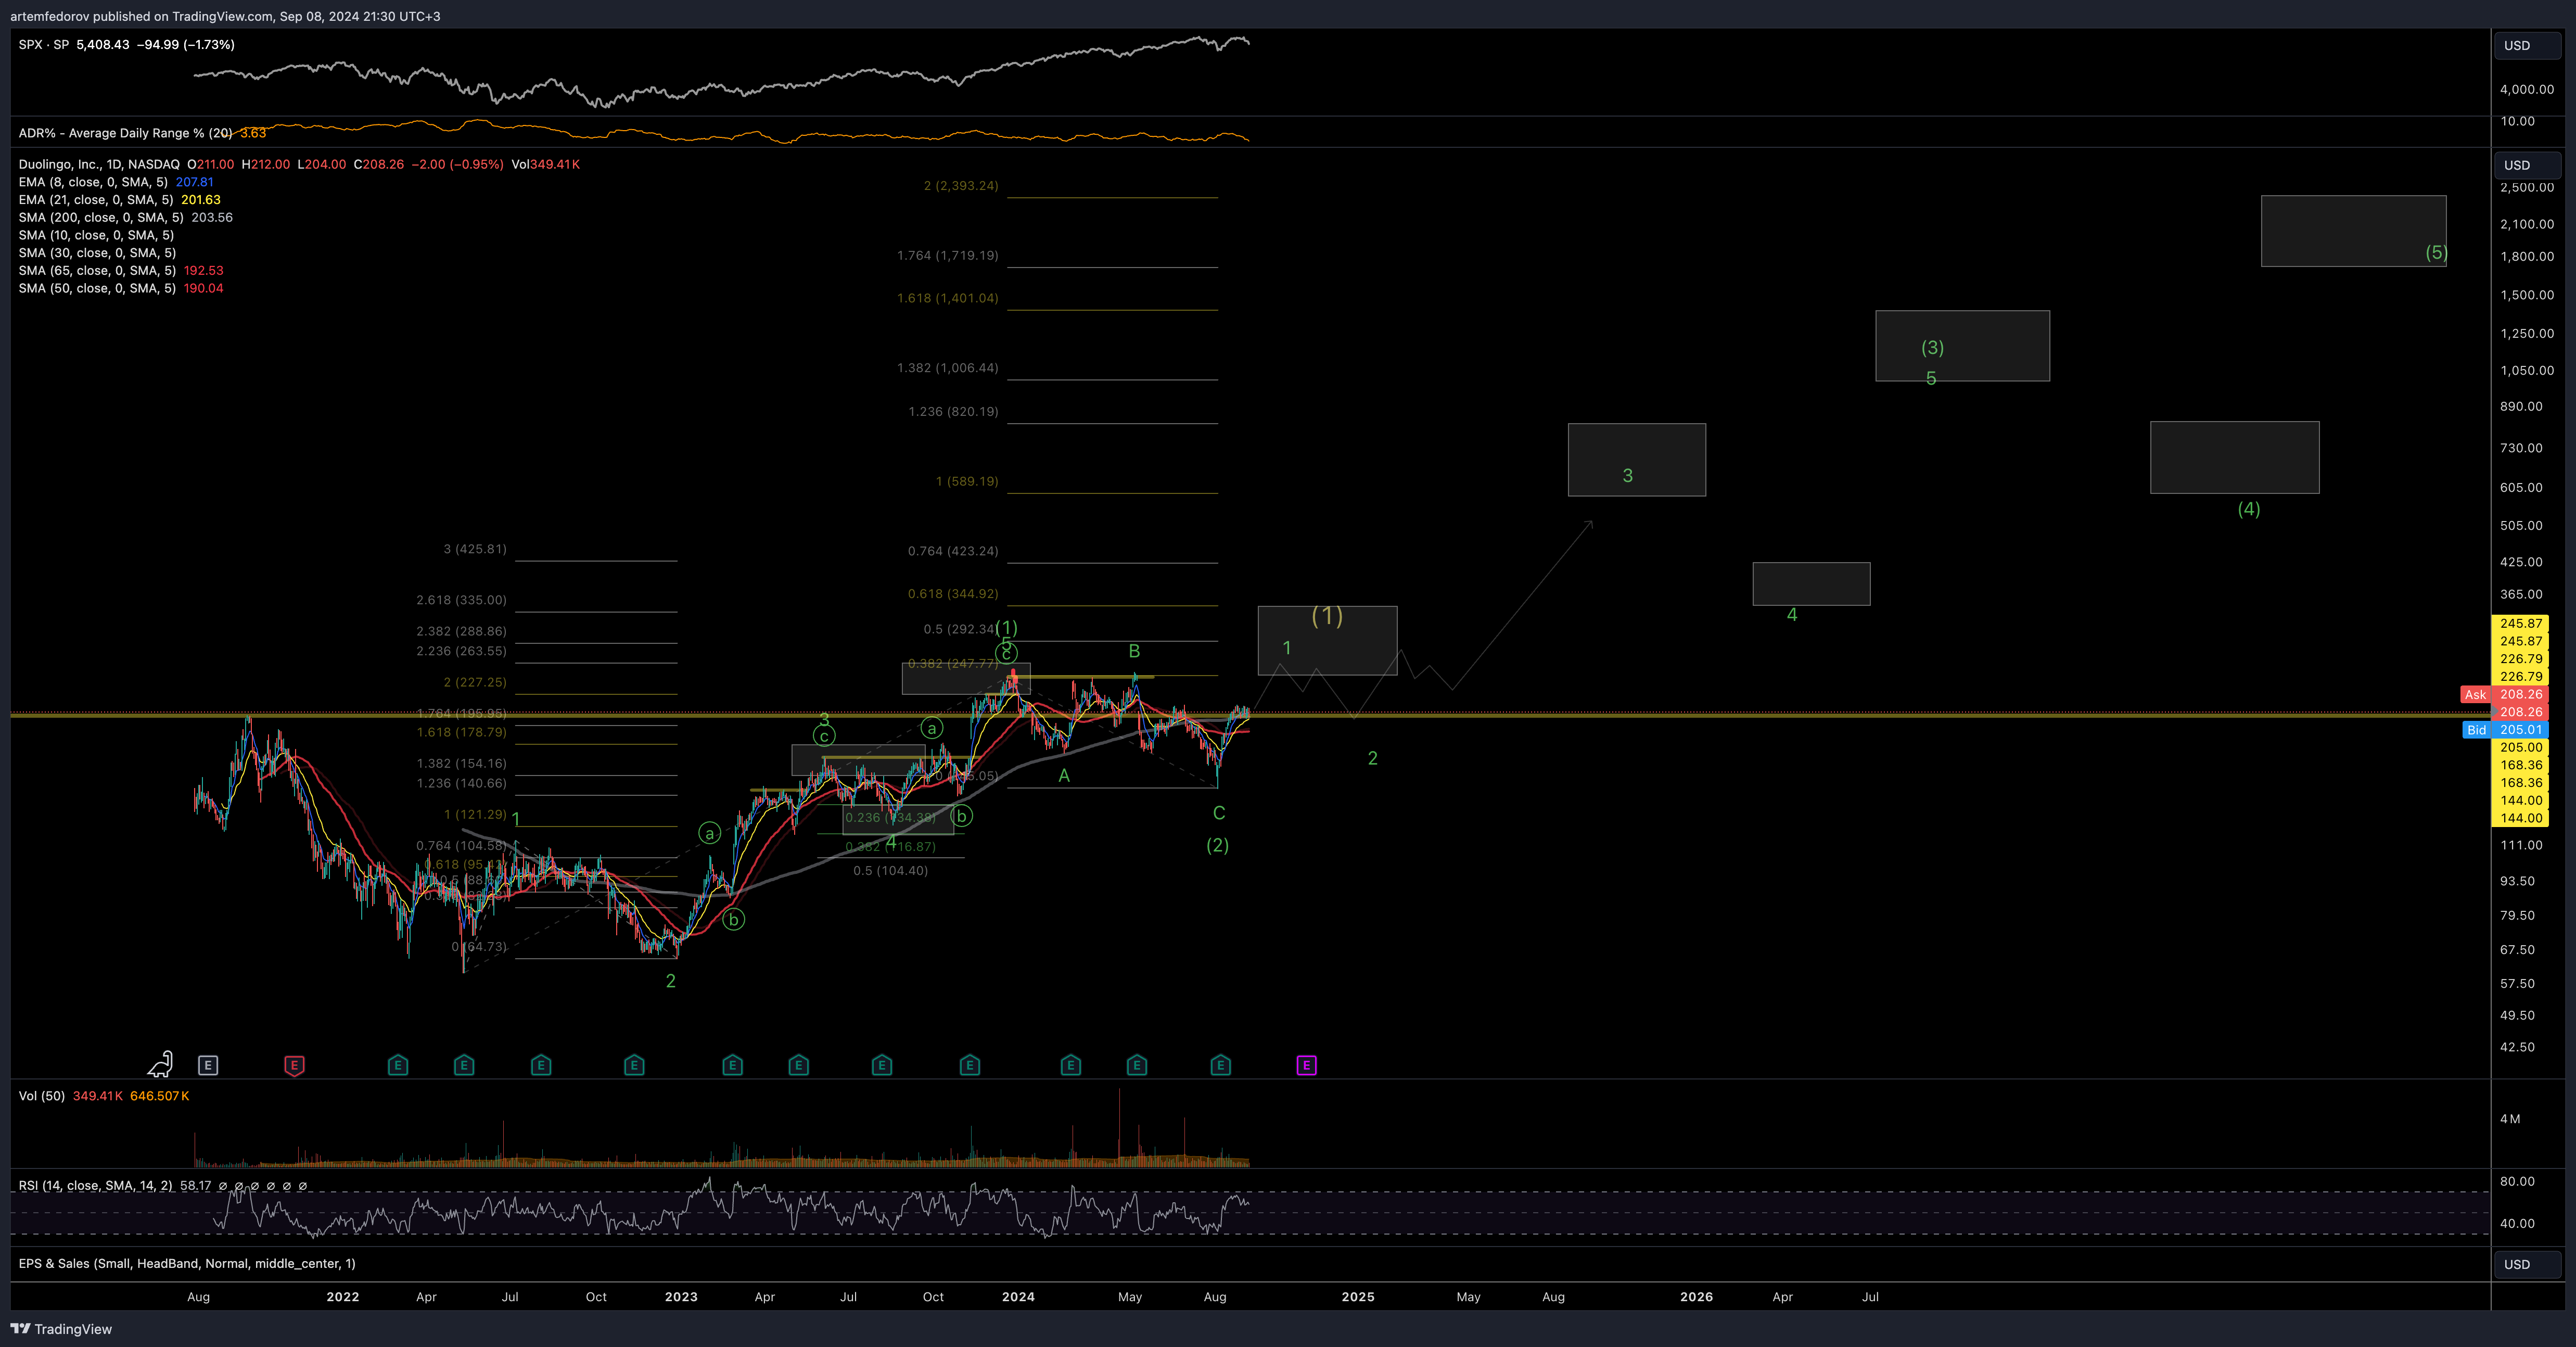
Task: Open the USD currency selector in the Duolingo pane
Action: 2527,165
